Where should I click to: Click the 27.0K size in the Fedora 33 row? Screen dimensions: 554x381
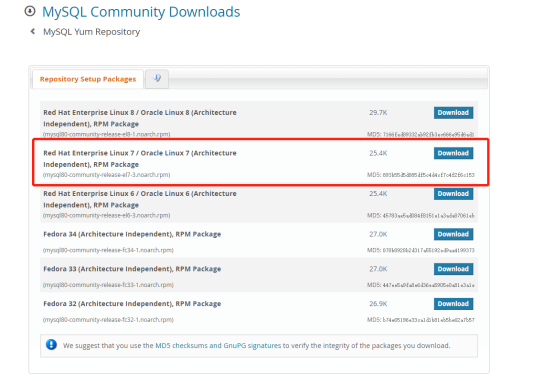[378, 269]
